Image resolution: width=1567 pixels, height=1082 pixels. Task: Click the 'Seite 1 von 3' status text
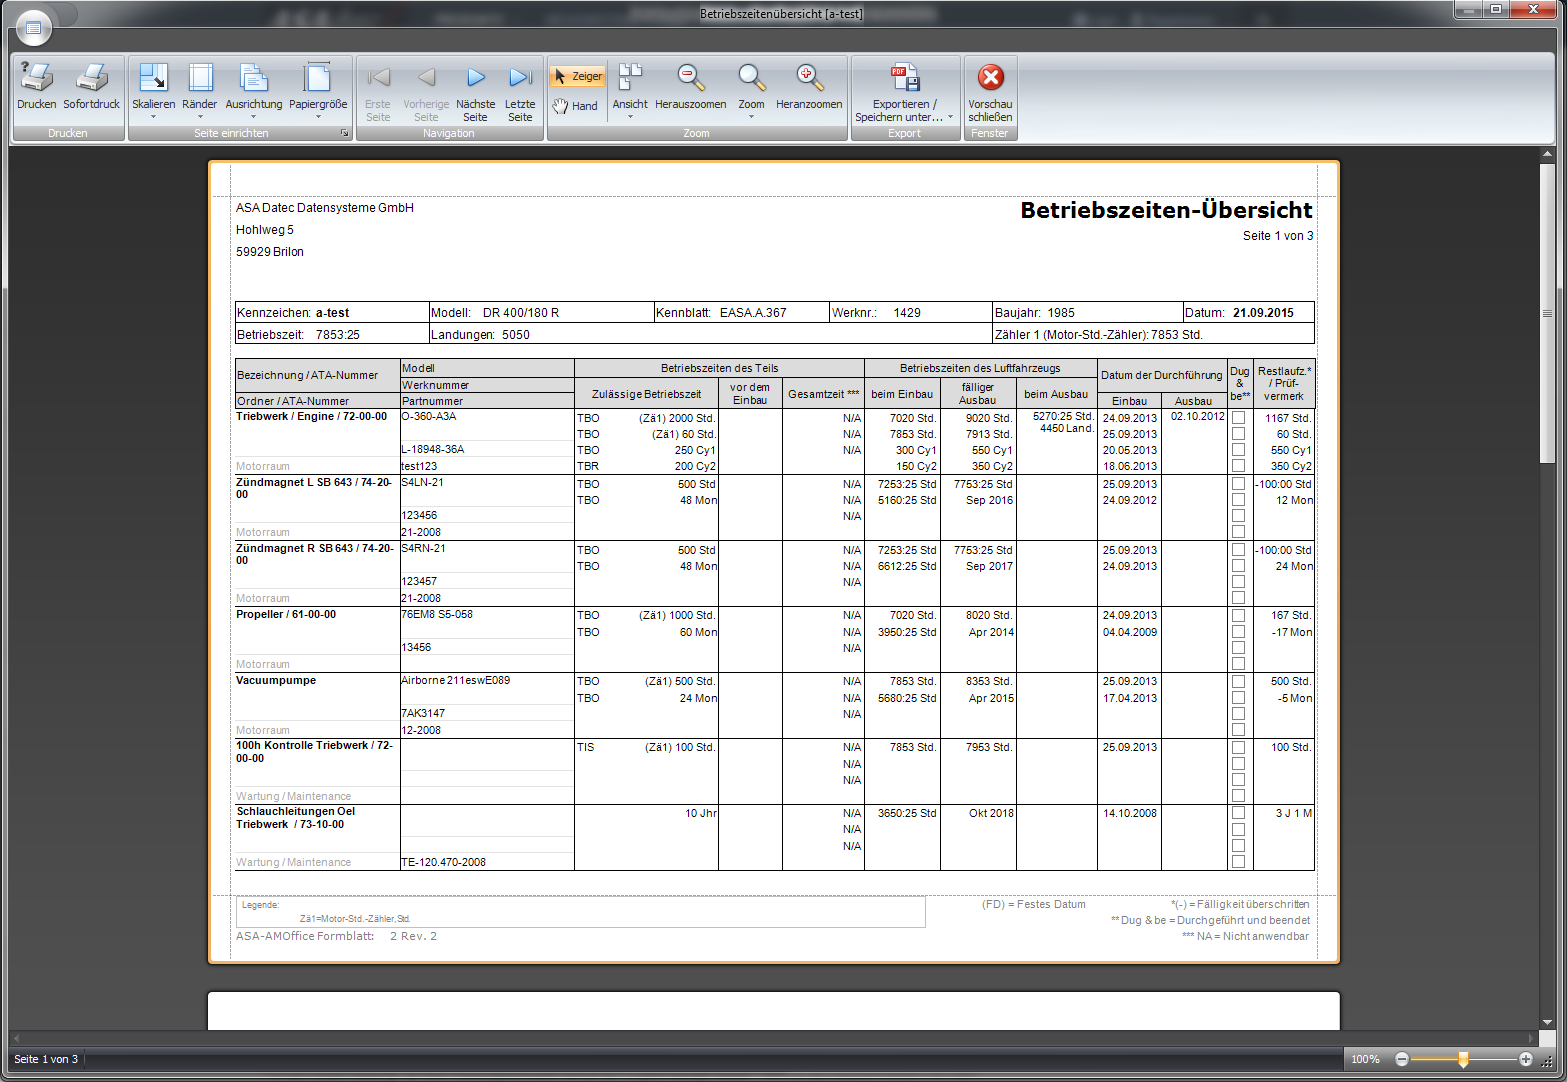click(46, 1059)
